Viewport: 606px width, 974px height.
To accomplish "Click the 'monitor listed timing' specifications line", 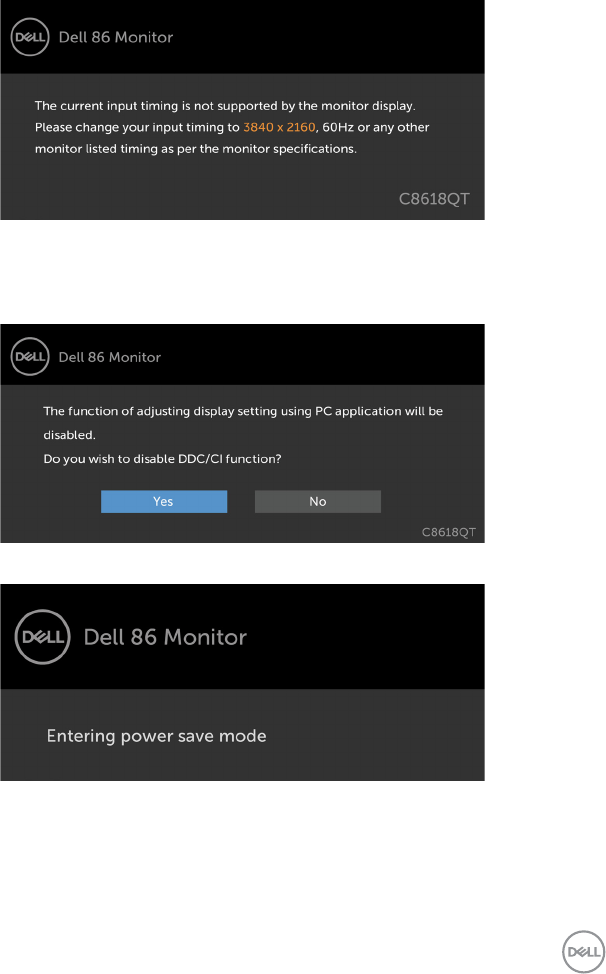I will click(x=195, y=148).
